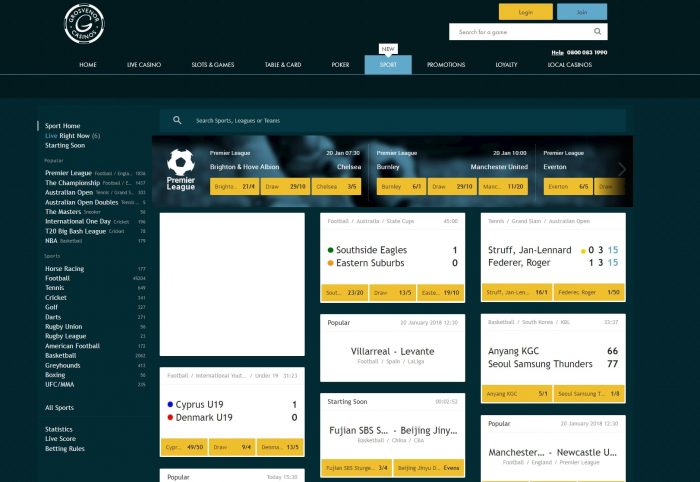Viewport: 700px width, 482px height.
Task: Advance the Premier League carousel arrow
Action: pos(622,169)
